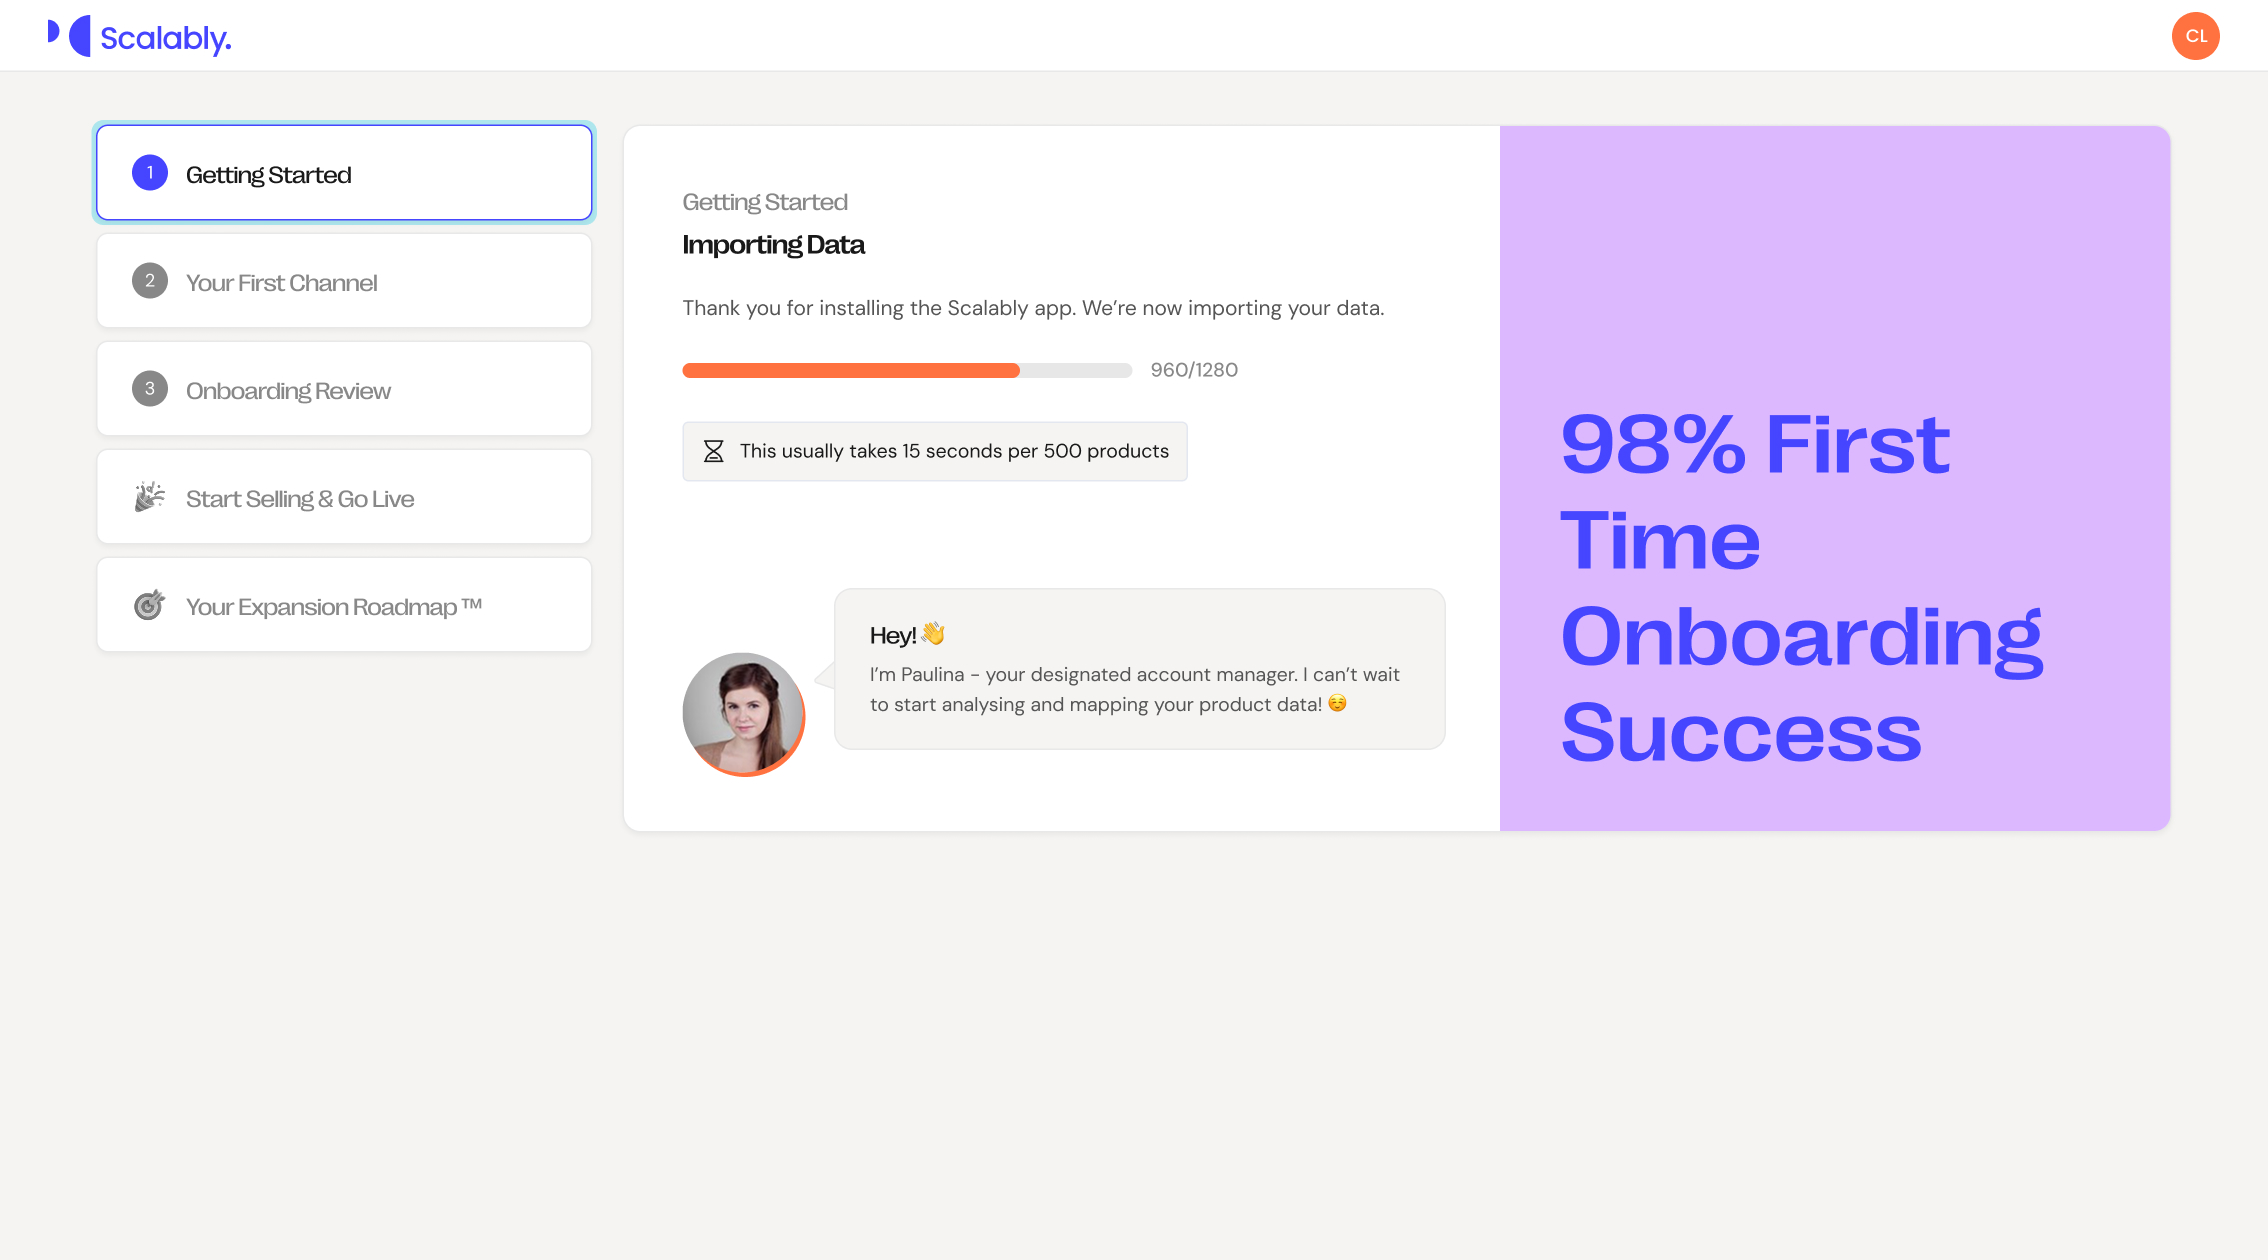Click the waving hand emoji
Screen dimensions: 2268x1260
tap(933, 634)
